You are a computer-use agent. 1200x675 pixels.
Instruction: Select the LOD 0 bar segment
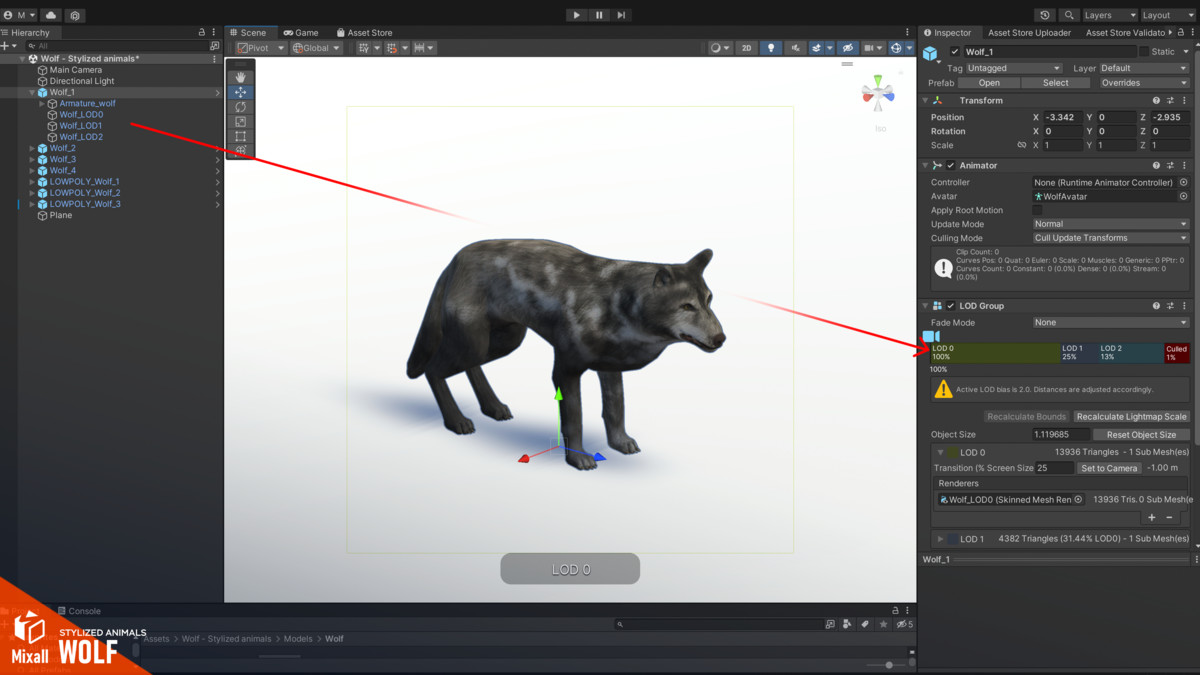(994, 353)
